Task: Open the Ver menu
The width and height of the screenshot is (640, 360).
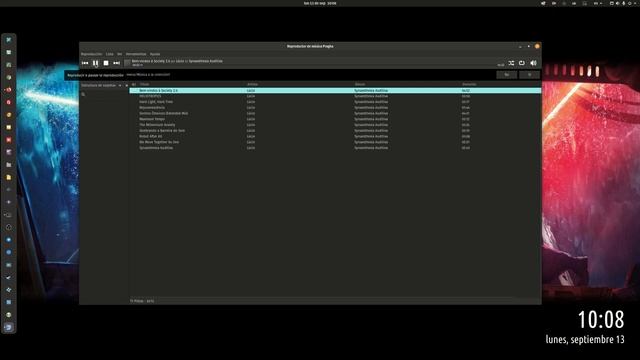Action: [x=120, y=54]
